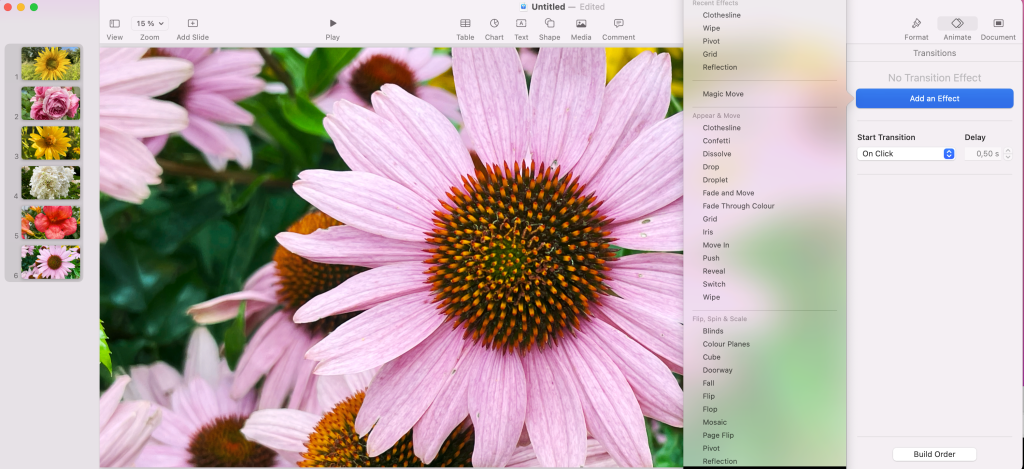Click the Delay stepper arrows
The image size is (1024, 469).
point(1008,154)
